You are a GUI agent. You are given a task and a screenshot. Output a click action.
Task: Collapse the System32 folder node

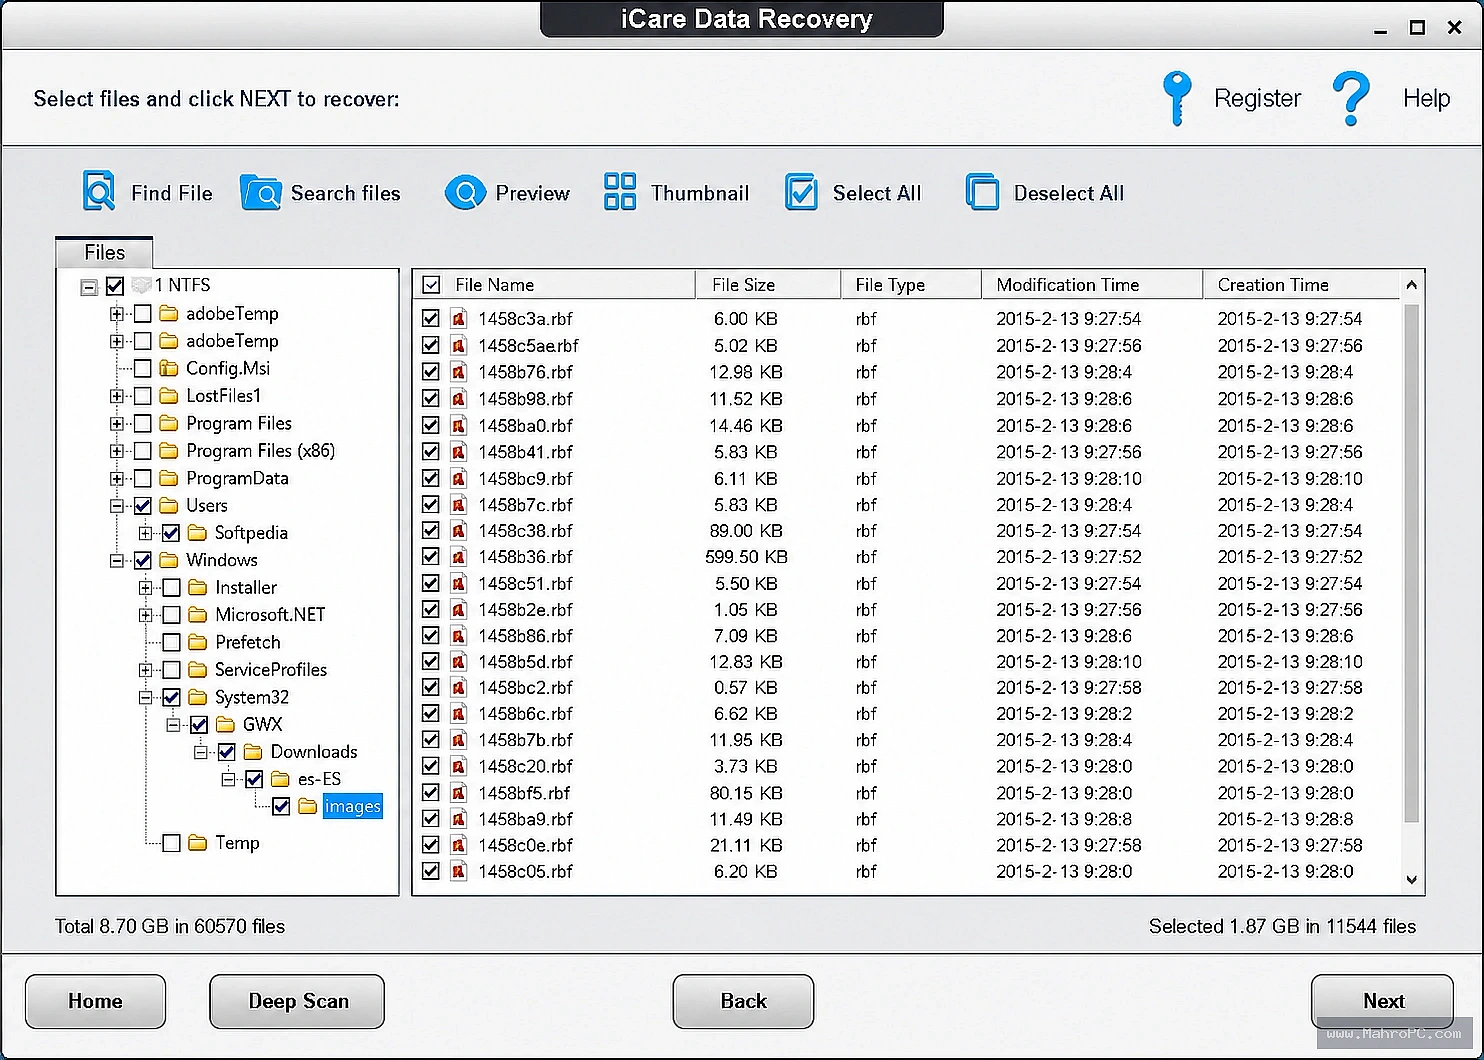pos(146,697)
